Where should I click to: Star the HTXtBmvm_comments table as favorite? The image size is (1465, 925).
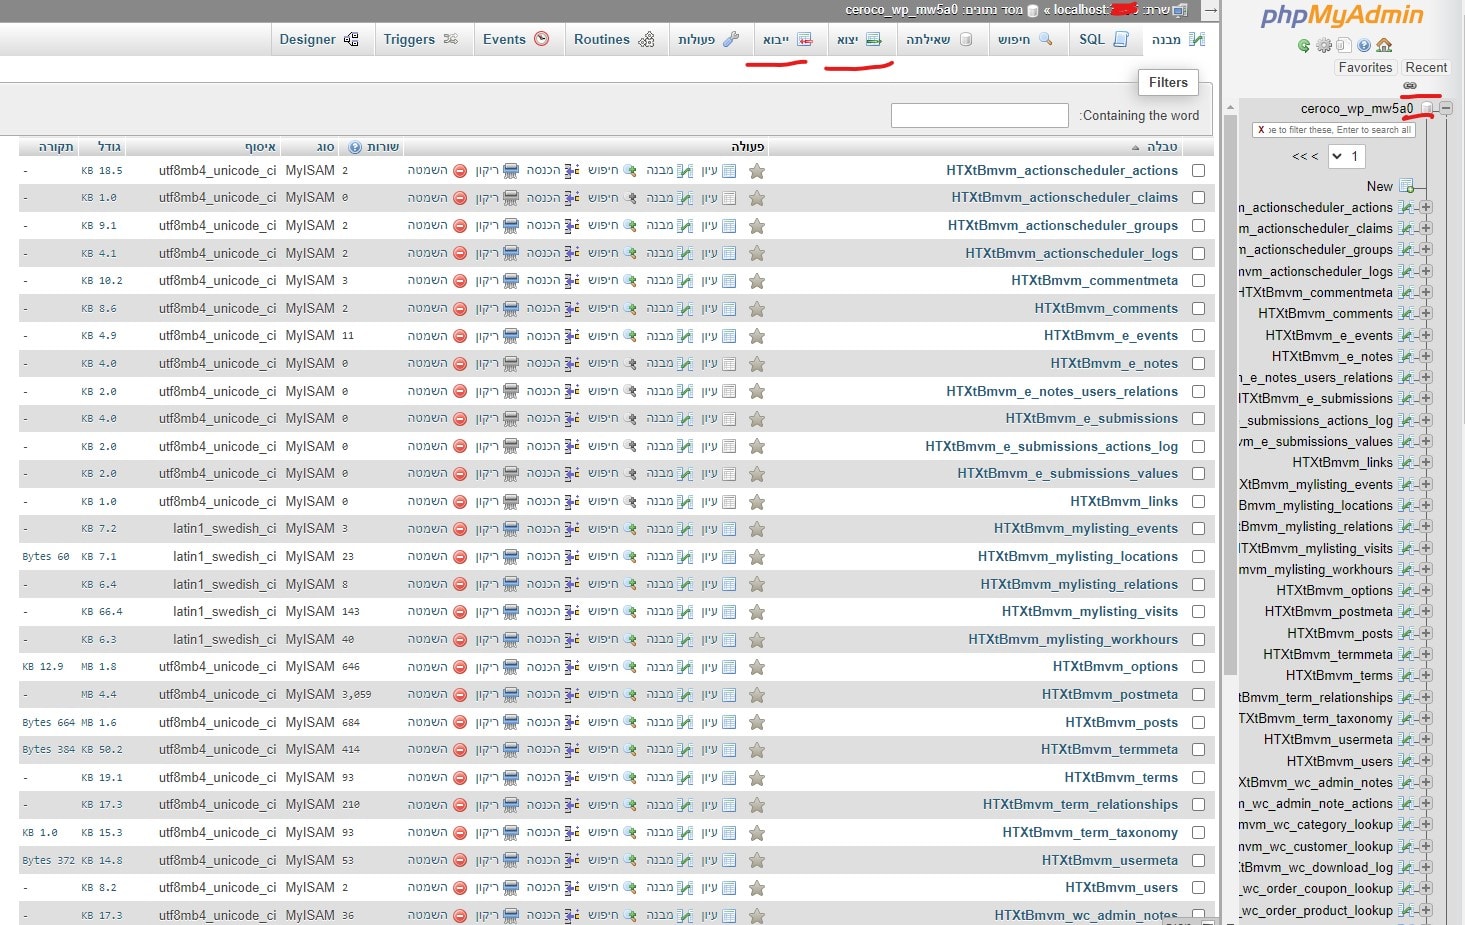pyautogui.click(x=757, y=309)
